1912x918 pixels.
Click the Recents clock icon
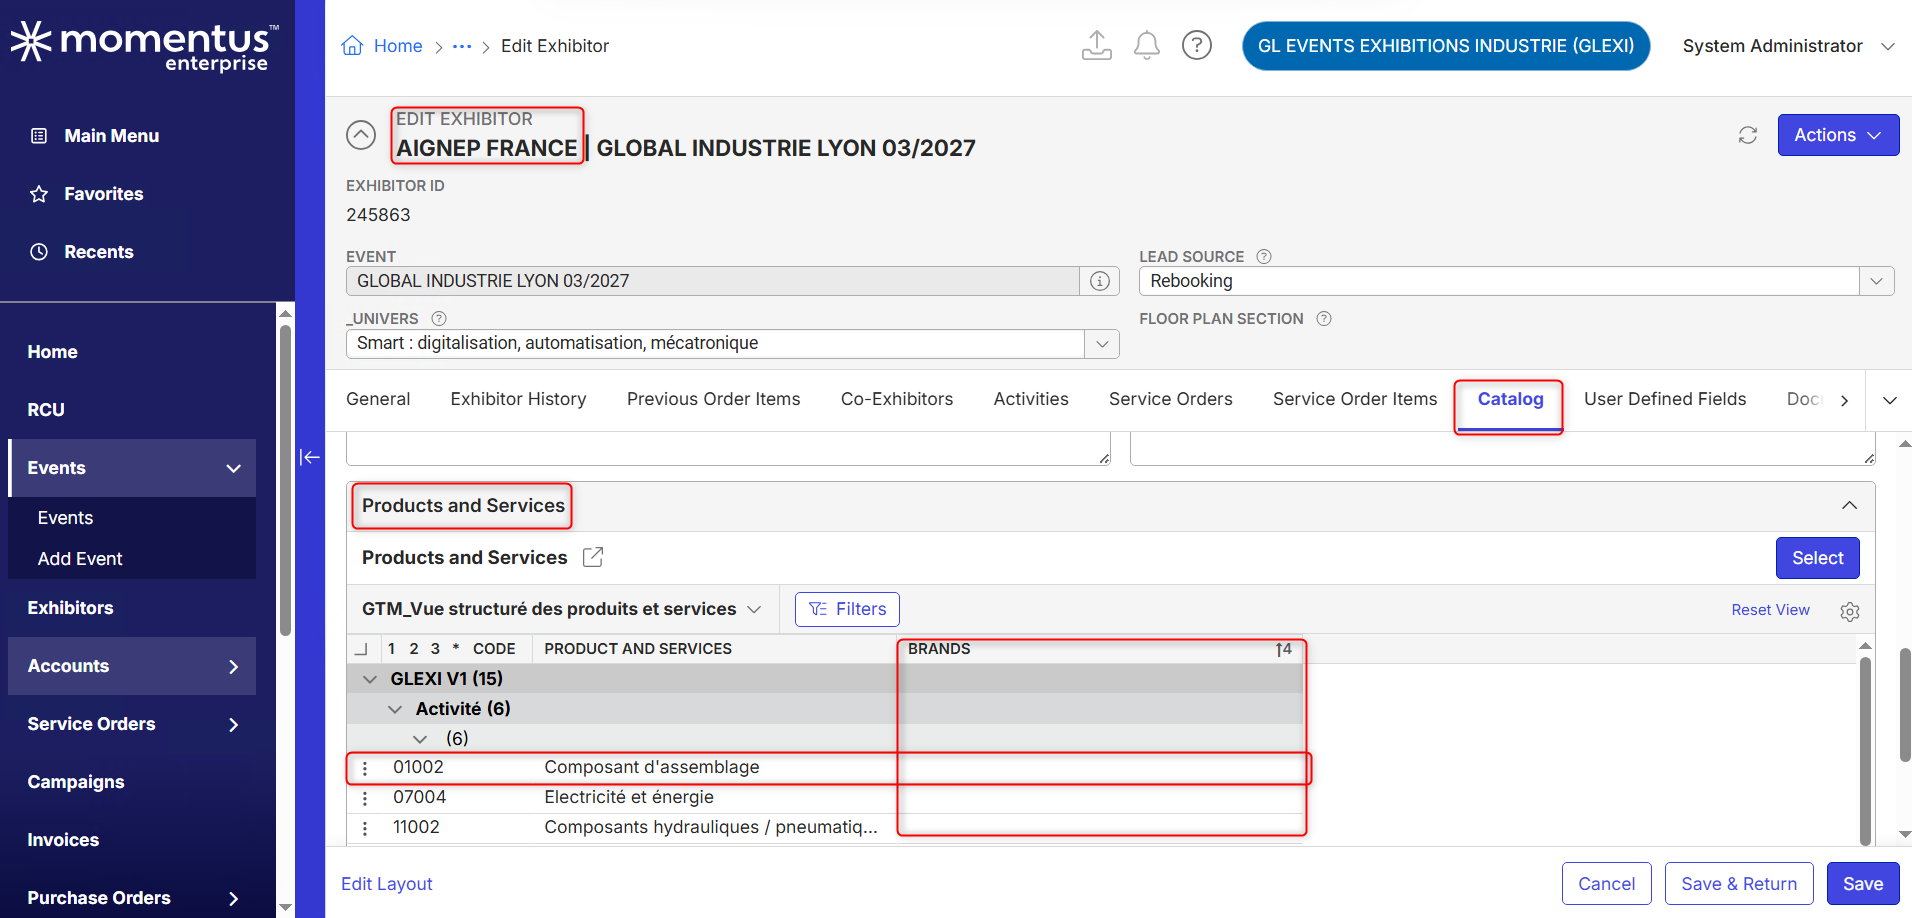[x=39, y=252]
